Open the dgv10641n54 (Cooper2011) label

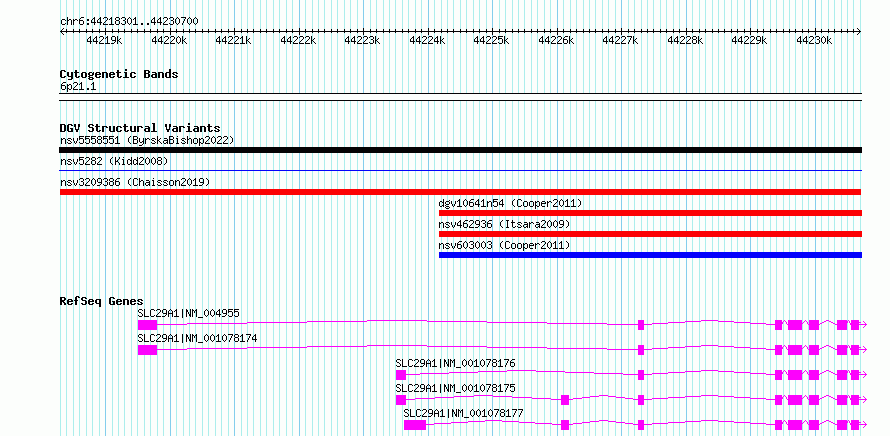(x=510, y=203)
